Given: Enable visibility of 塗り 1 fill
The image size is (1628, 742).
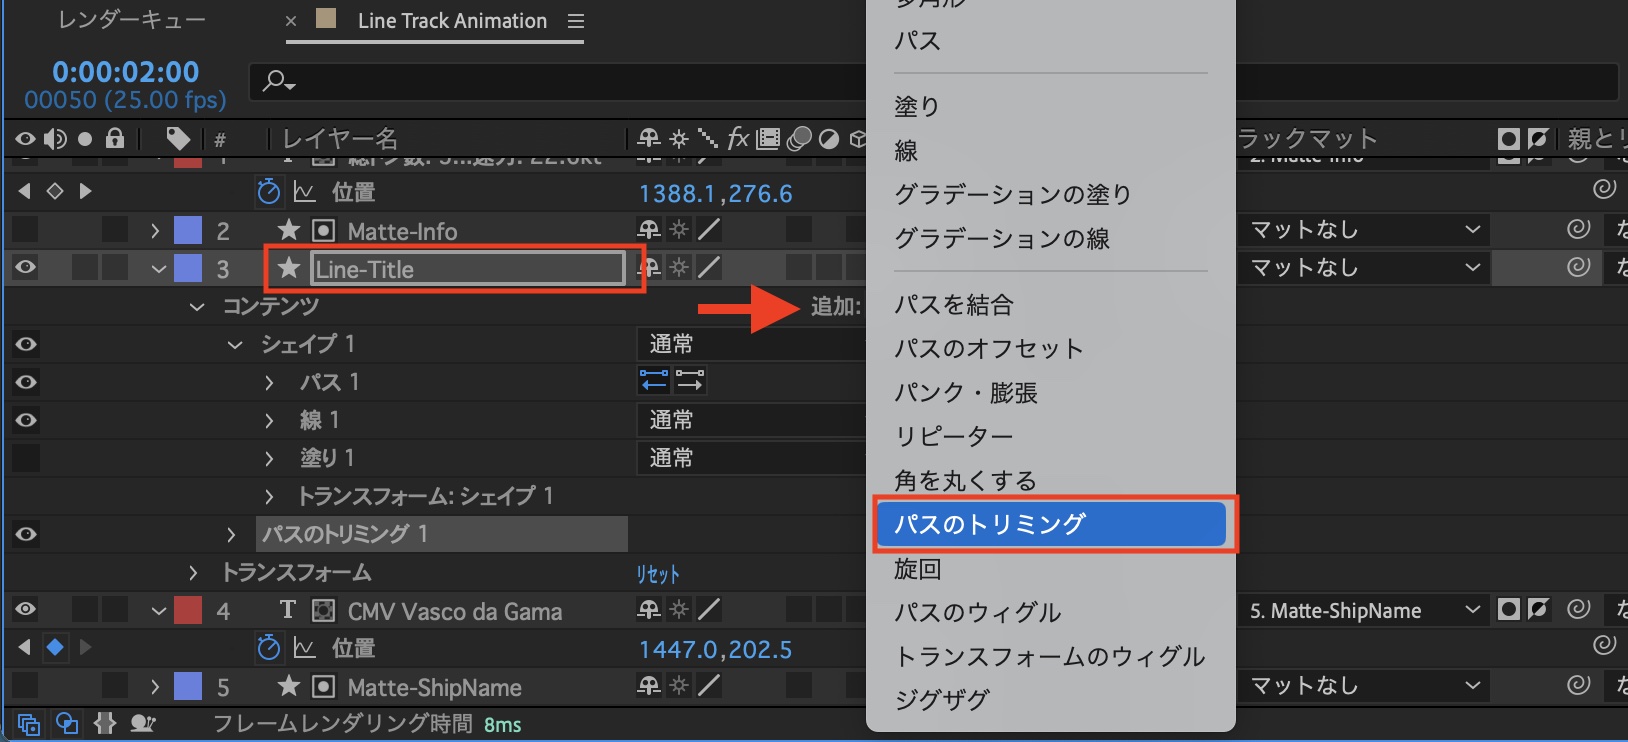Looking at the screenshot, I should pyautogui.click(x=26, y=458).
